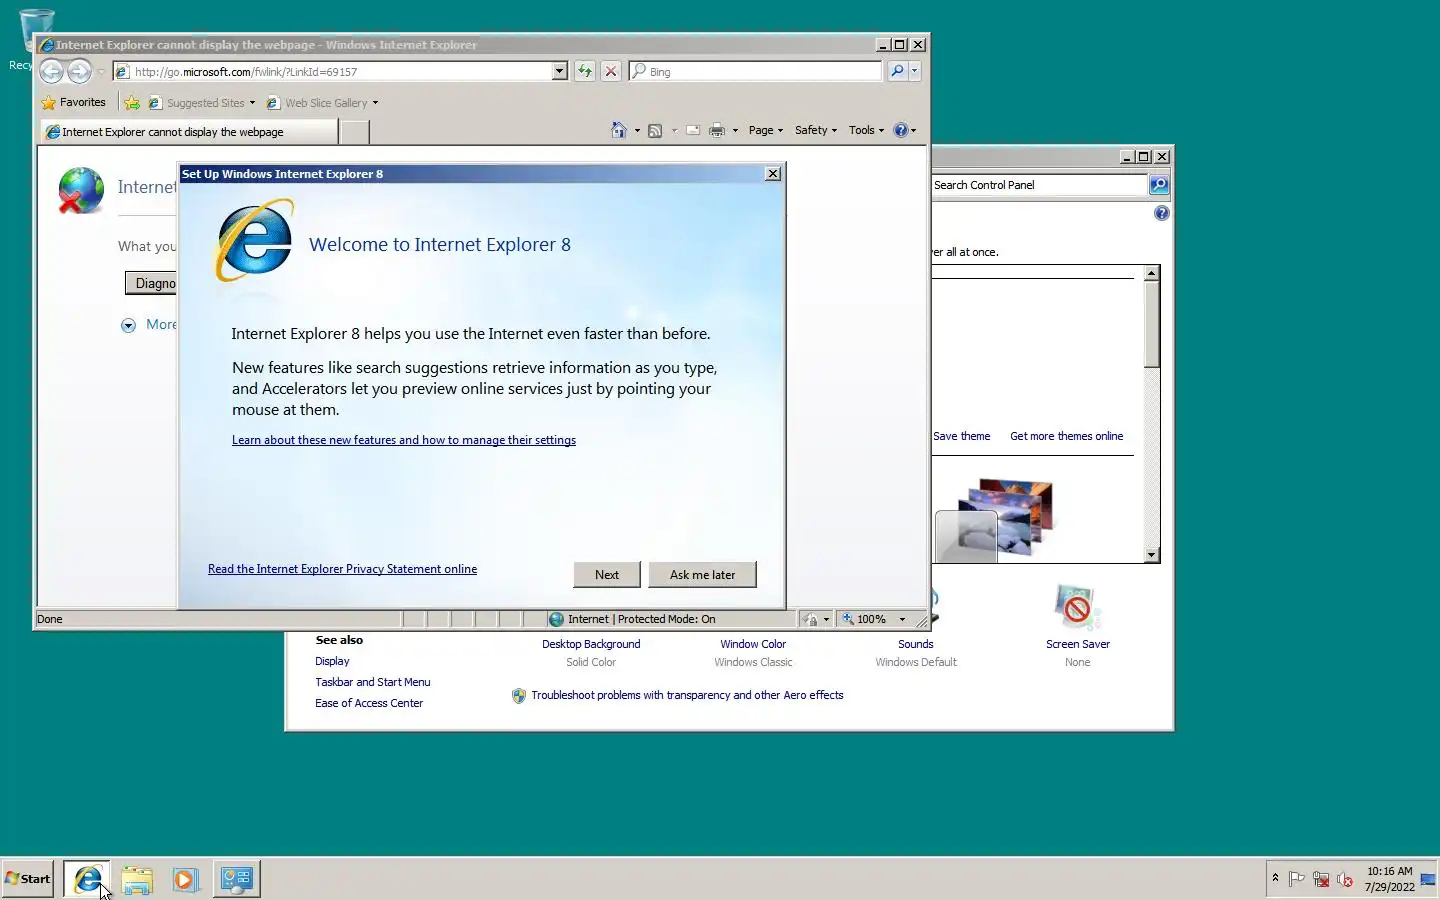Screen dimensions: 1440x900
Task: Click the Ask me later button
Action: [702, 574]
